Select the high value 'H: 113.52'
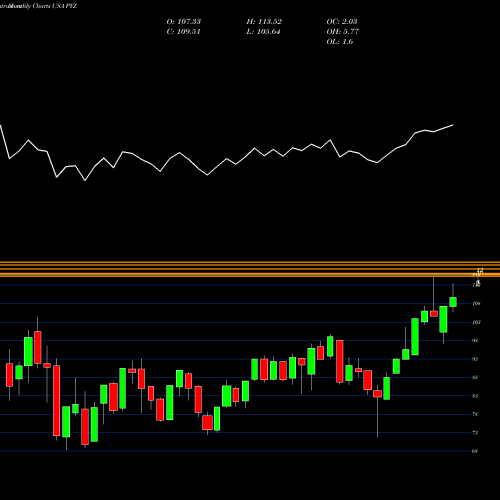The width and height of the screenshot is (500, 500). point(264,21)
